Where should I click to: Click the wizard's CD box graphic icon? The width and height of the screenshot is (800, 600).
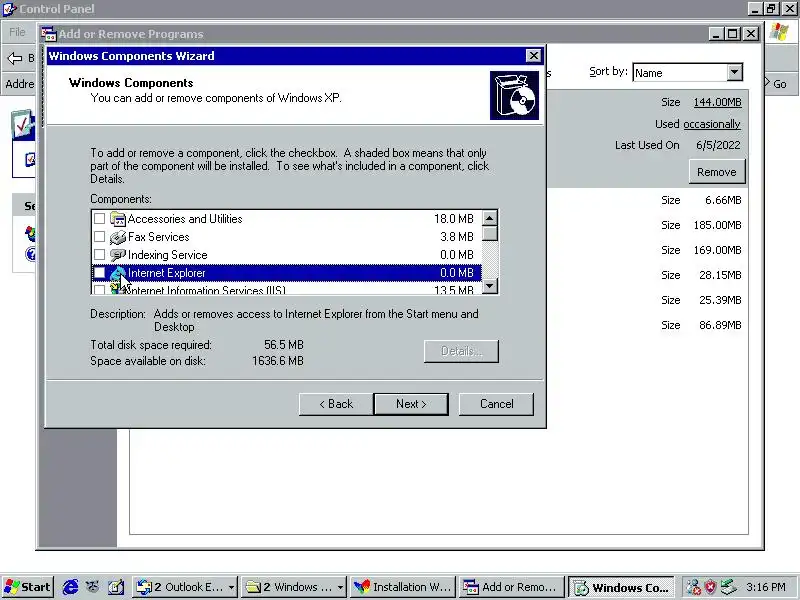[x=514, y=95]
